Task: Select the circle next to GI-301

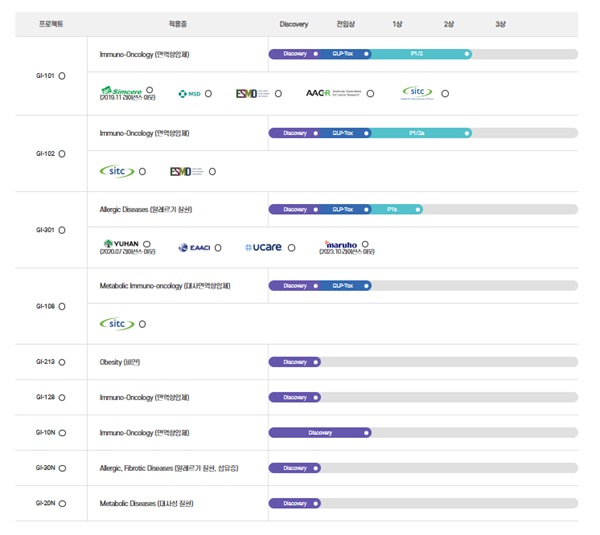Action: (62, 229)
